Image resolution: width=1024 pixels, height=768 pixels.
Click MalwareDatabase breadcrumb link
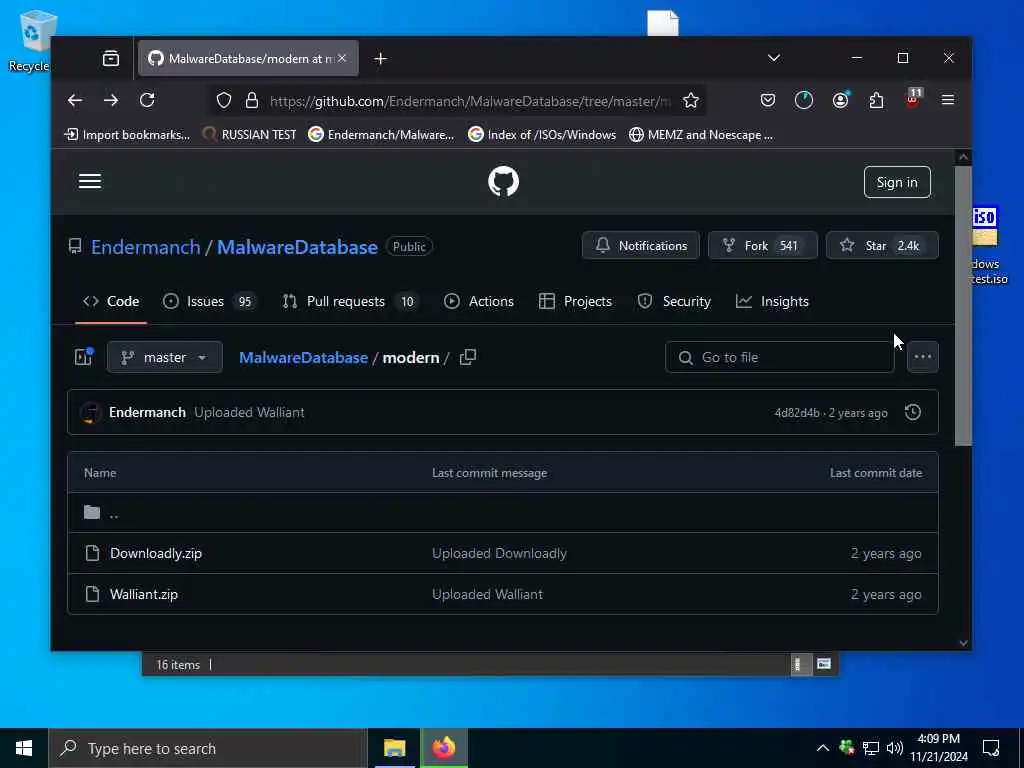(303, 357)
